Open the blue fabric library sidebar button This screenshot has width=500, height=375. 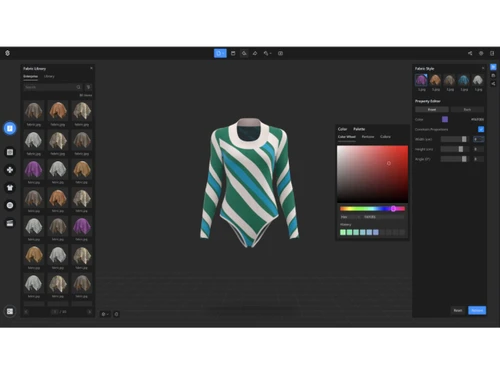coord(10,128)
